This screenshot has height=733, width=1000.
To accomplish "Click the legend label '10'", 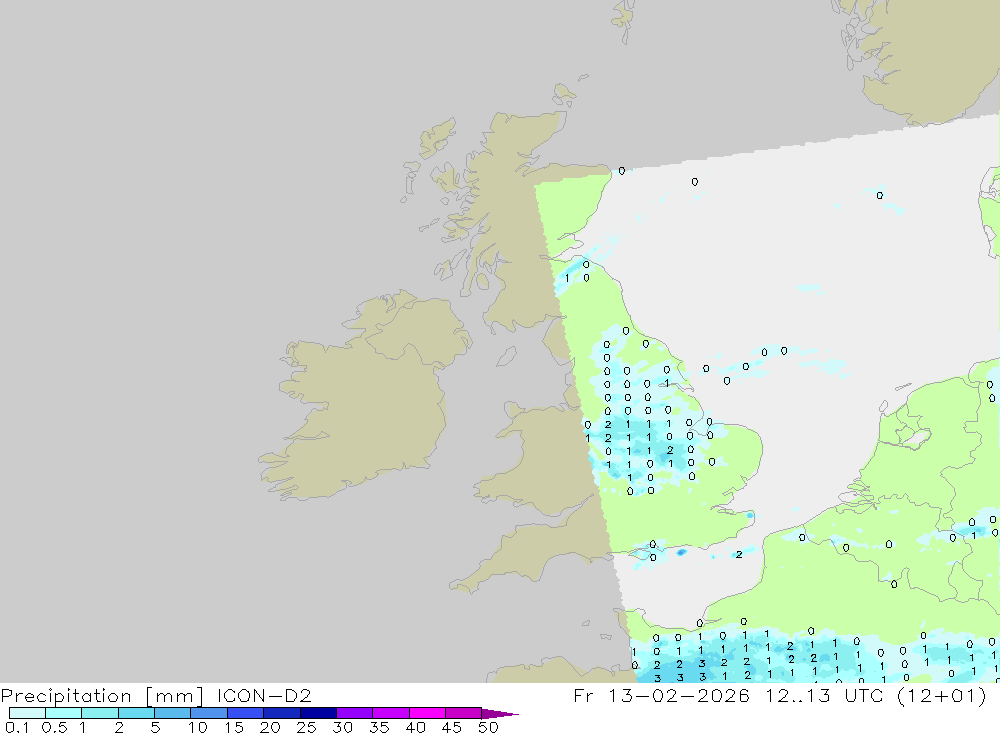I will tap(198, 727).
